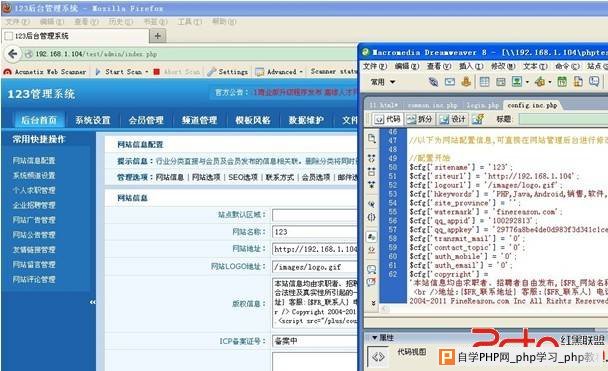This screenshot has height=371, width=608.
Task: Open 友情链接管理 link in left sidebar
Action: click(x=34, y=250)
